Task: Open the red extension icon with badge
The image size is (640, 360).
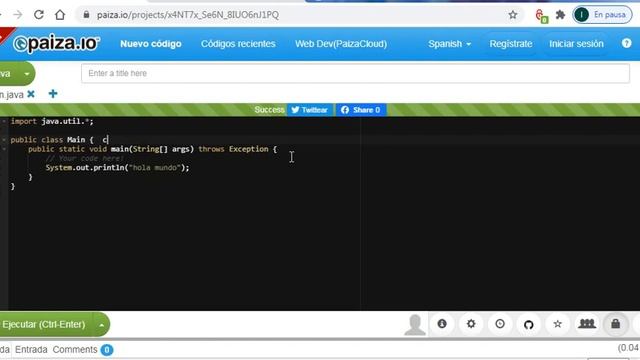Action: click(x=541, y=16)
